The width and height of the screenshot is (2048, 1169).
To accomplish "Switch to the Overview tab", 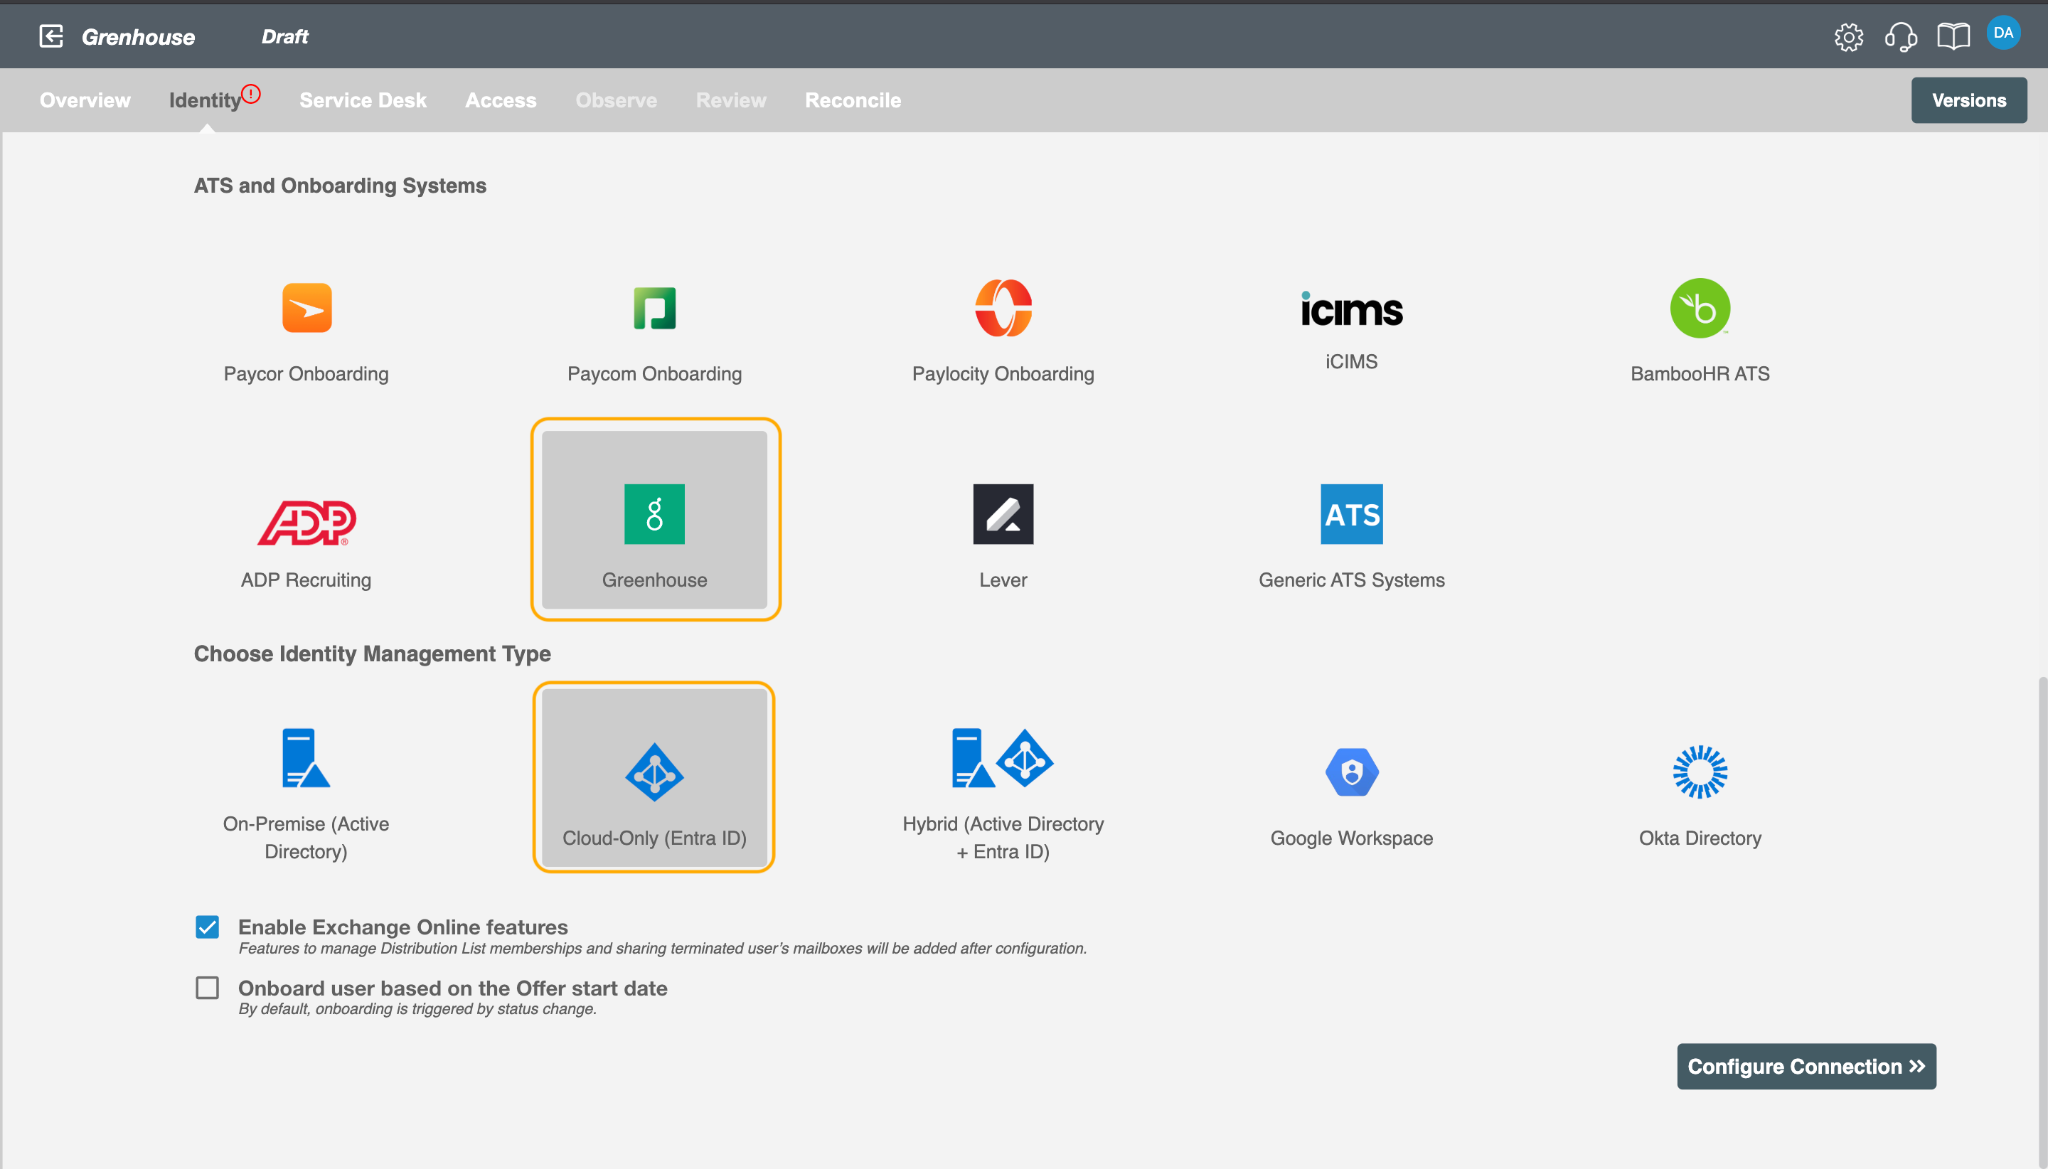I will coord(85,100).
